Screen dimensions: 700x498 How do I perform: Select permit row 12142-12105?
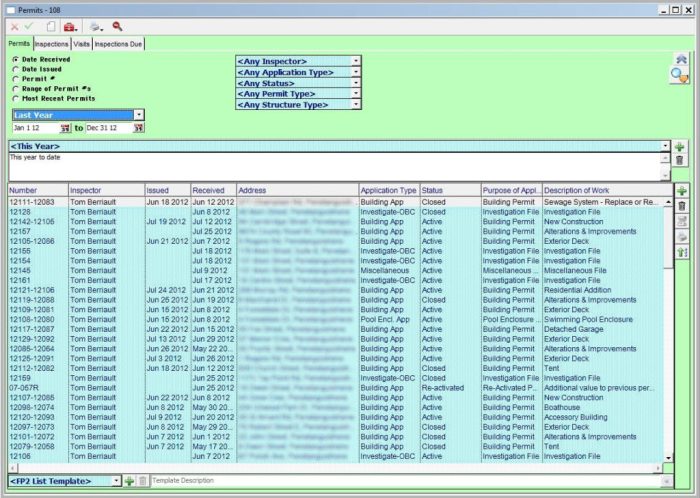point(335,222)
